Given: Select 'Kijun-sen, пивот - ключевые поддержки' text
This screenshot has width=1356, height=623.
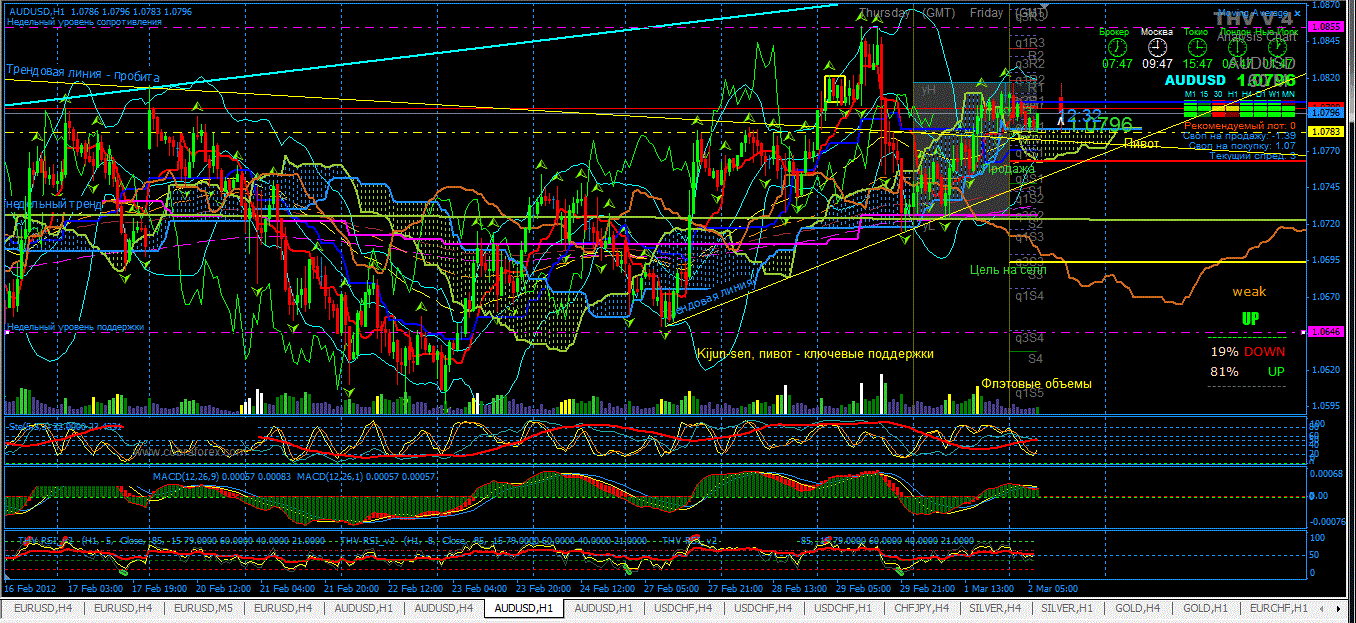Looking at the screenshot, I should tap(815, 354).
